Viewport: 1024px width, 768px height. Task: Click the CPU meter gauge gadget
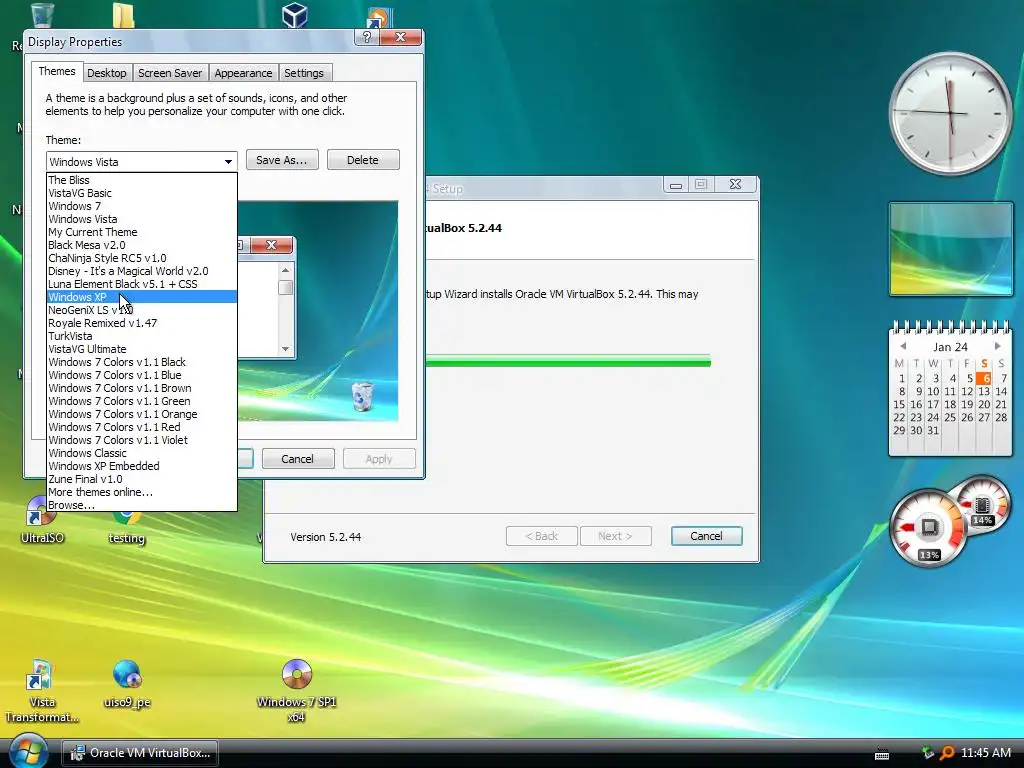pos(929,528)
